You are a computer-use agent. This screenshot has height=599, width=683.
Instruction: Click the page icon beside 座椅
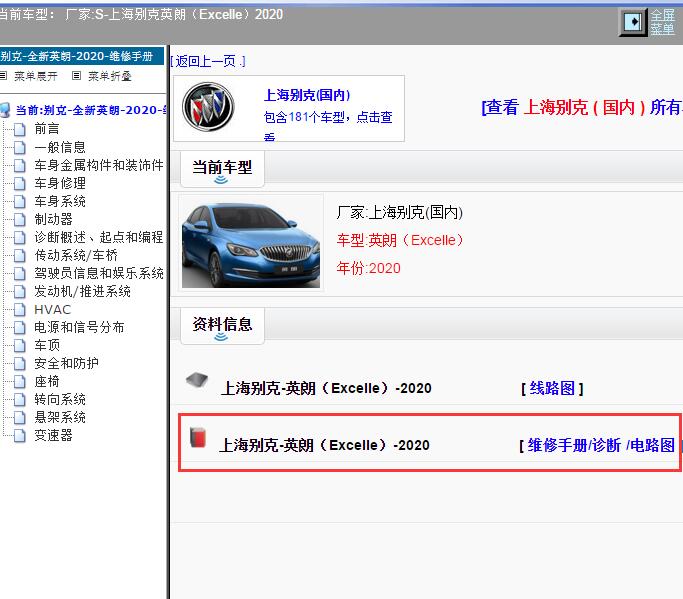click(x=20, y=382)
